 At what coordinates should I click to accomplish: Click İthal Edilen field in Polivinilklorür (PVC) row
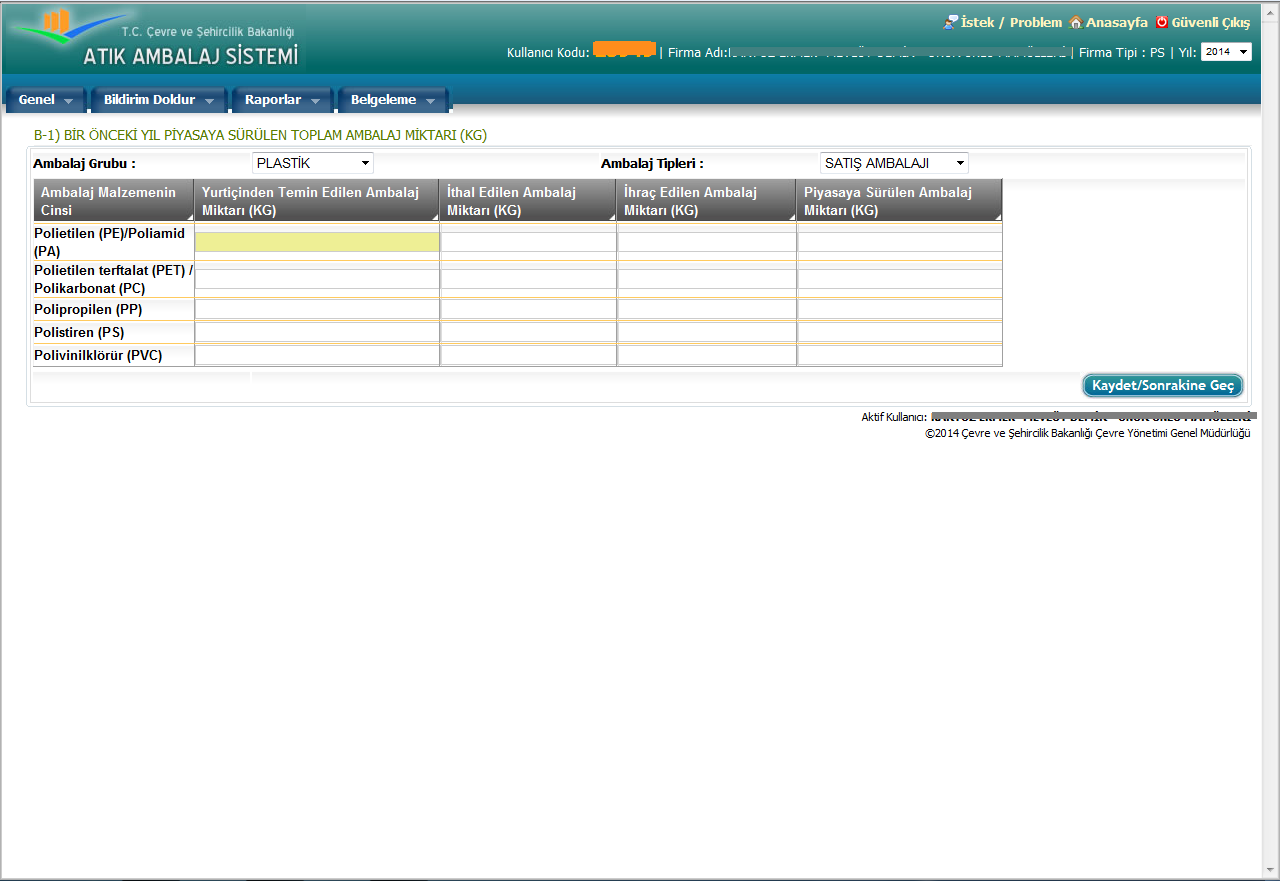(528, 355)
